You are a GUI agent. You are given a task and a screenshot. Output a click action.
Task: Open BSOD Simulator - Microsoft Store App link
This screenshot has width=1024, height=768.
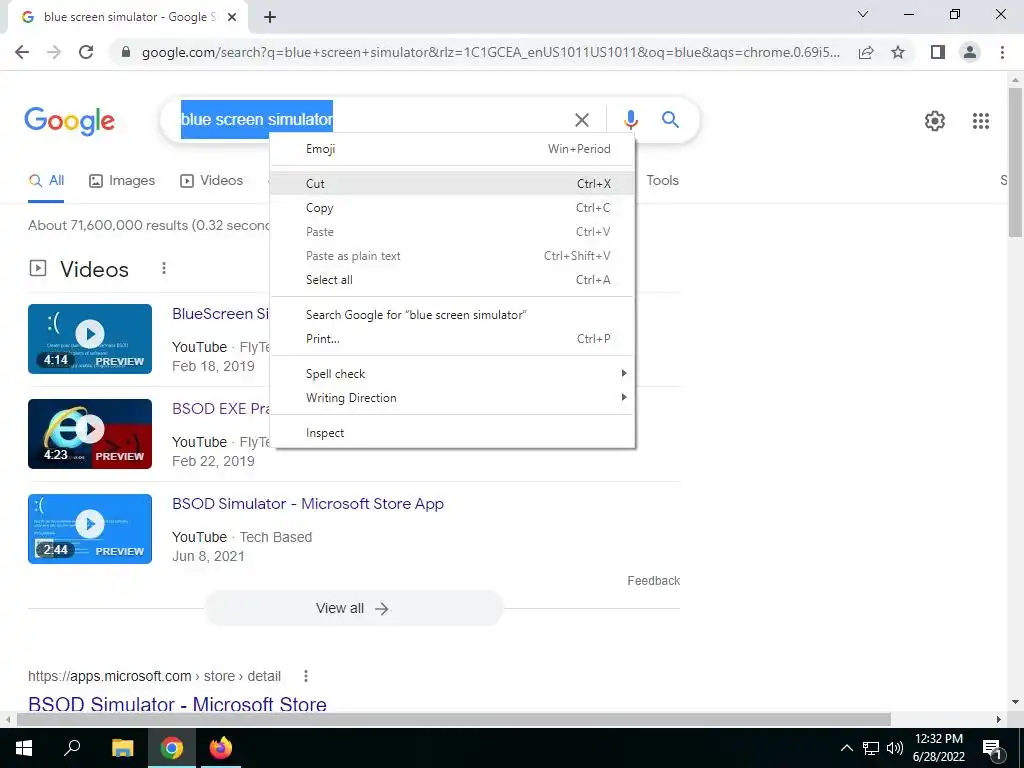point(308,504)
